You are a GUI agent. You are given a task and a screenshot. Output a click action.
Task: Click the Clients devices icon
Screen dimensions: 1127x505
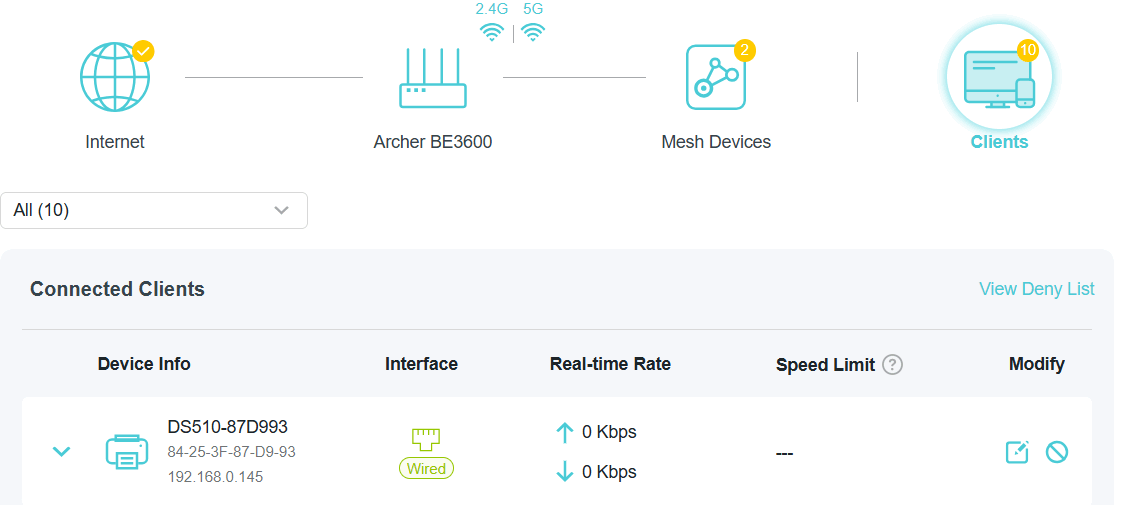point(998,77)
